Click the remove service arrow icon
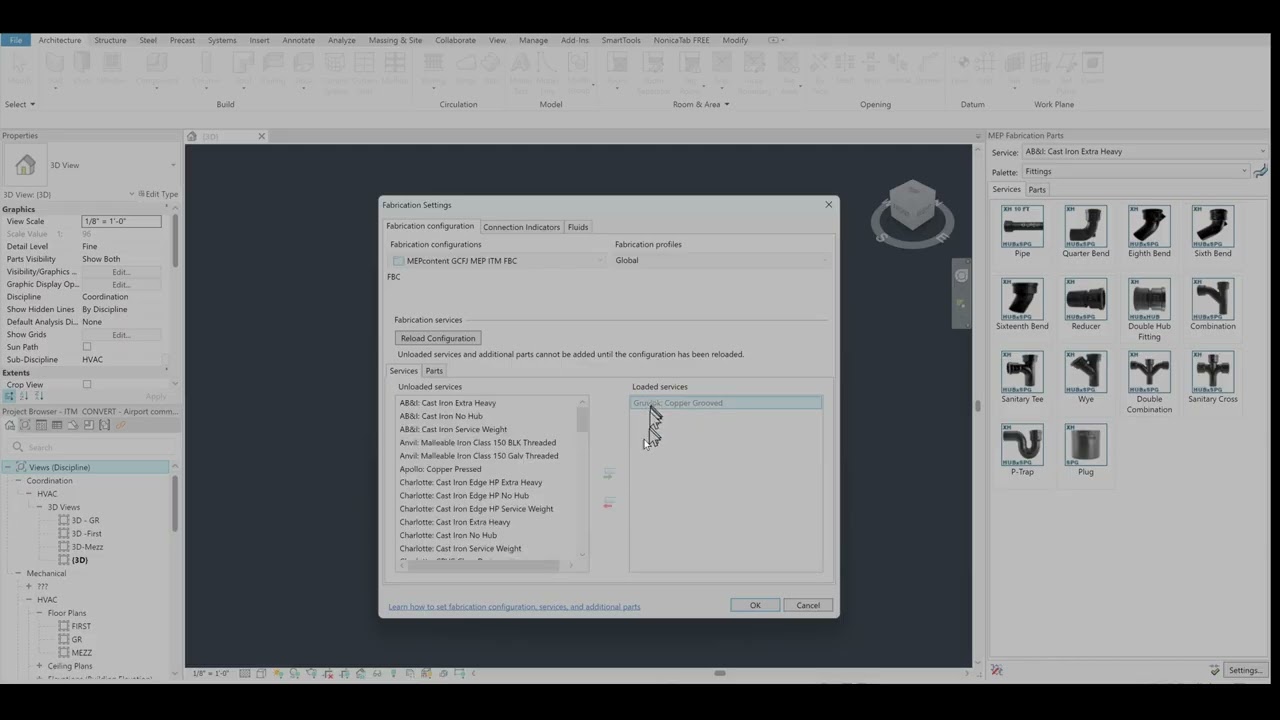Viewport: 1280px width, 720px height. (608, 503)
